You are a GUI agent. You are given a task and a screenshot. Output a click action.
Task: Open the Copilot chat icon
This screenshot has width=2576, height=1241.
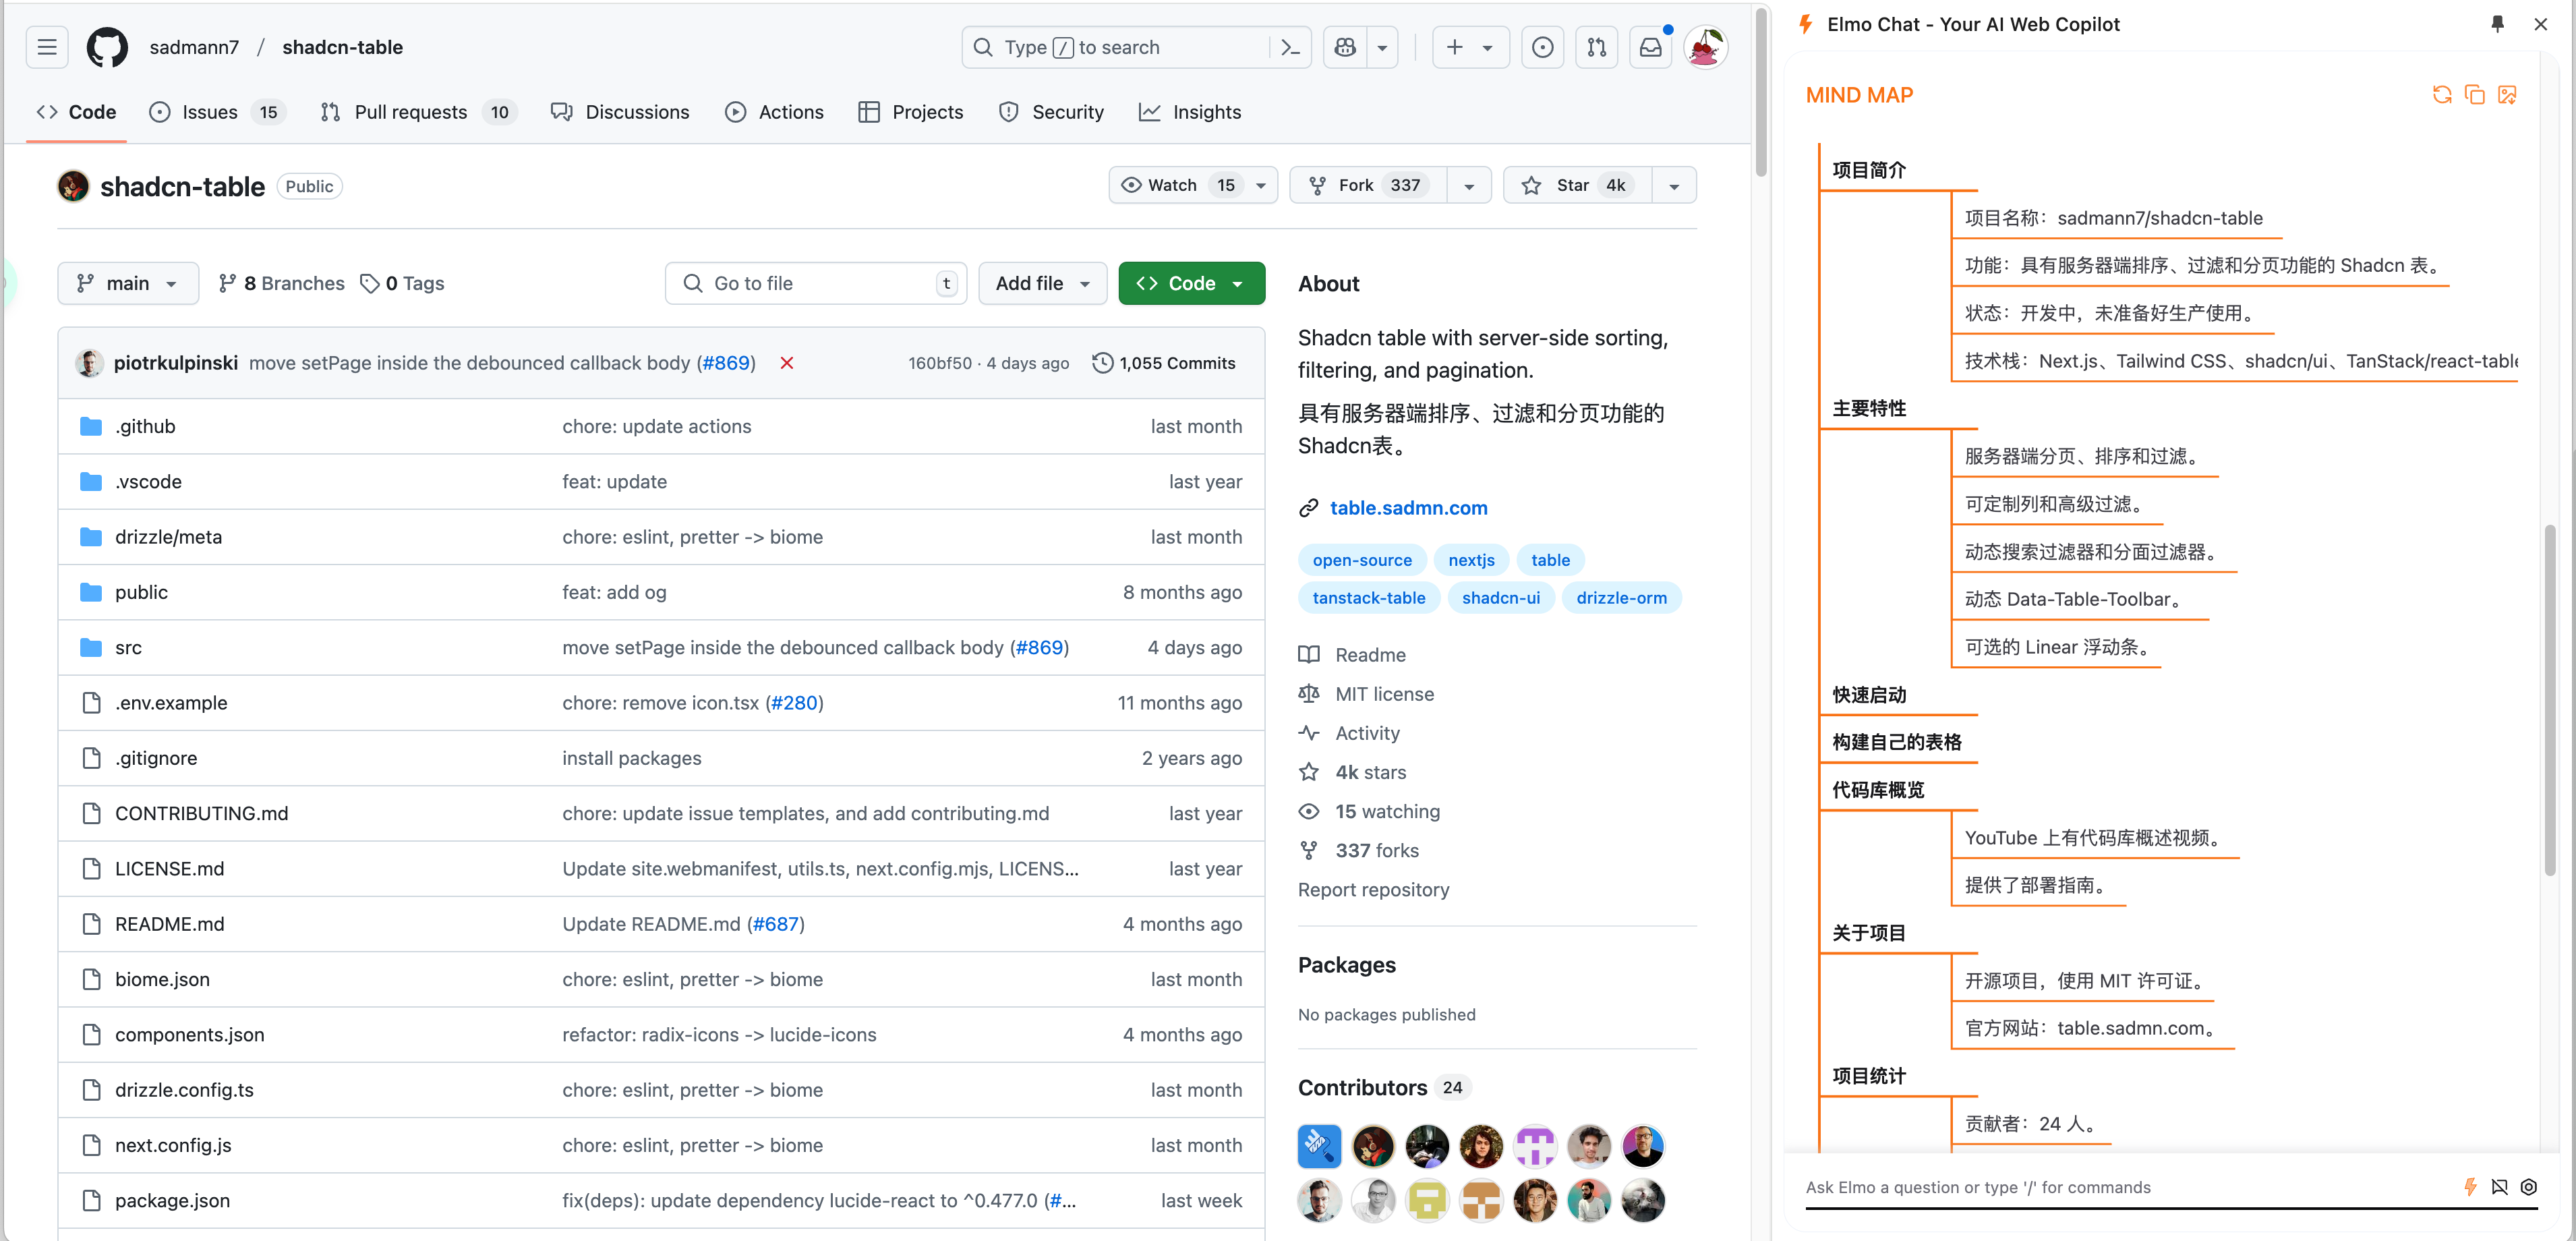(x=1345, y=47)
